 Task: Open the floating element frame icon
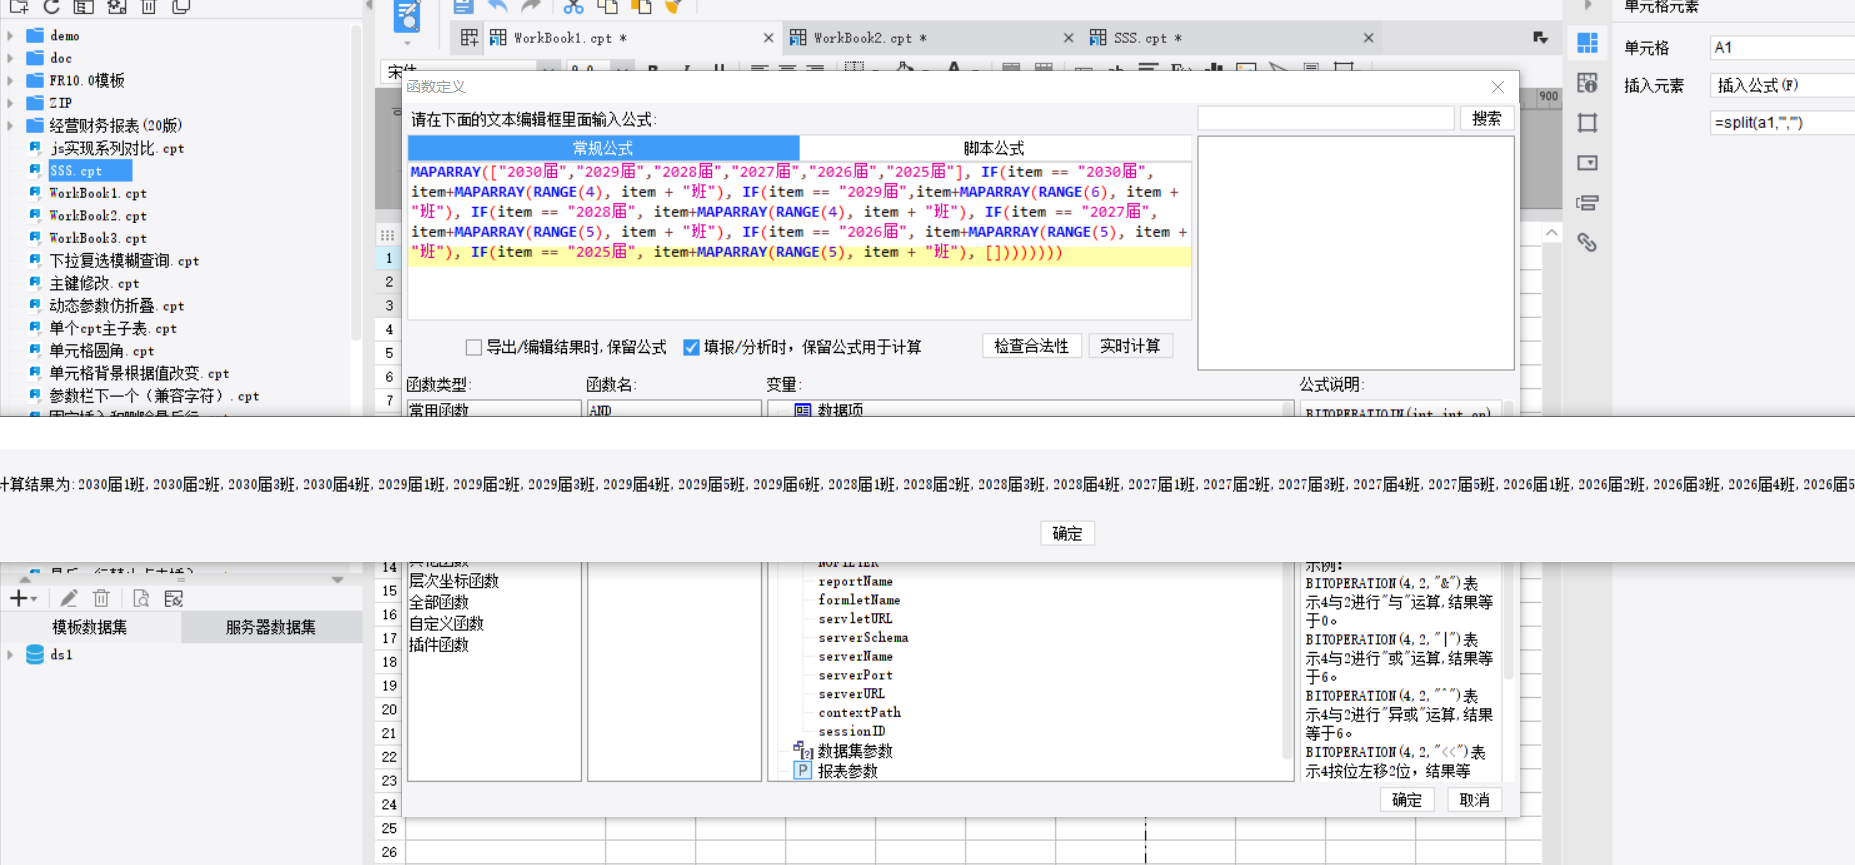coord(1587,123)
